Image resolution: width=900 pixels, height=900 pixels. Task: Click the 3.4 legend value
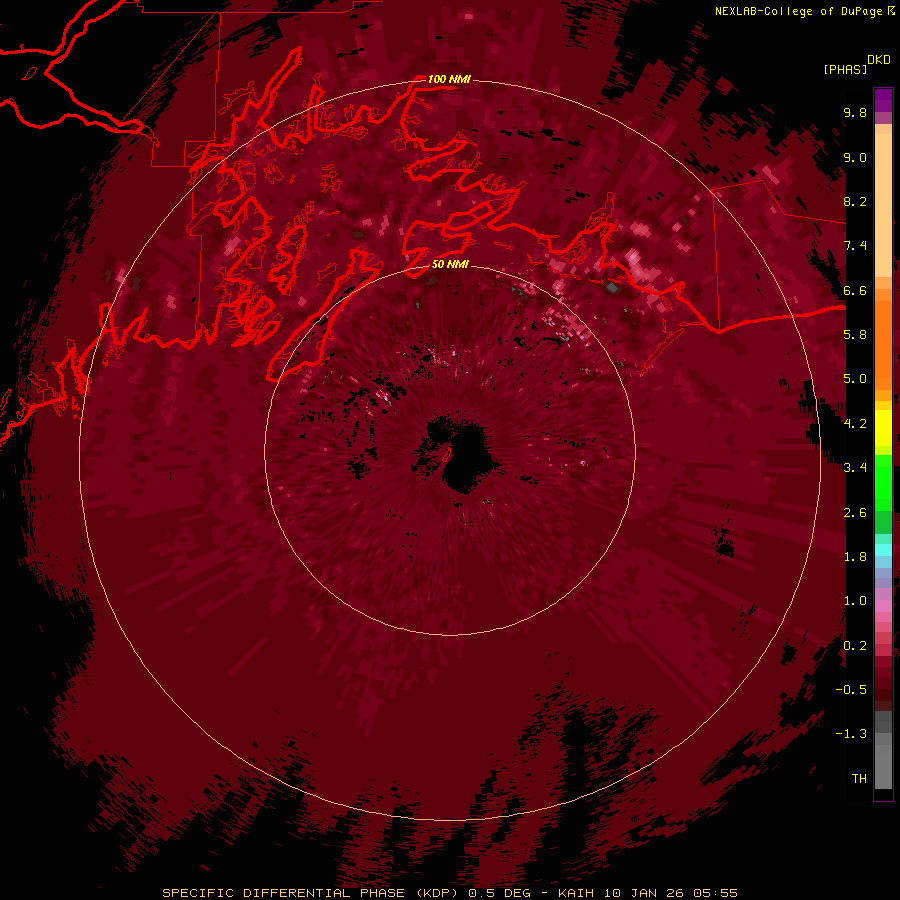pyautogui.click(x=855, y=468)
